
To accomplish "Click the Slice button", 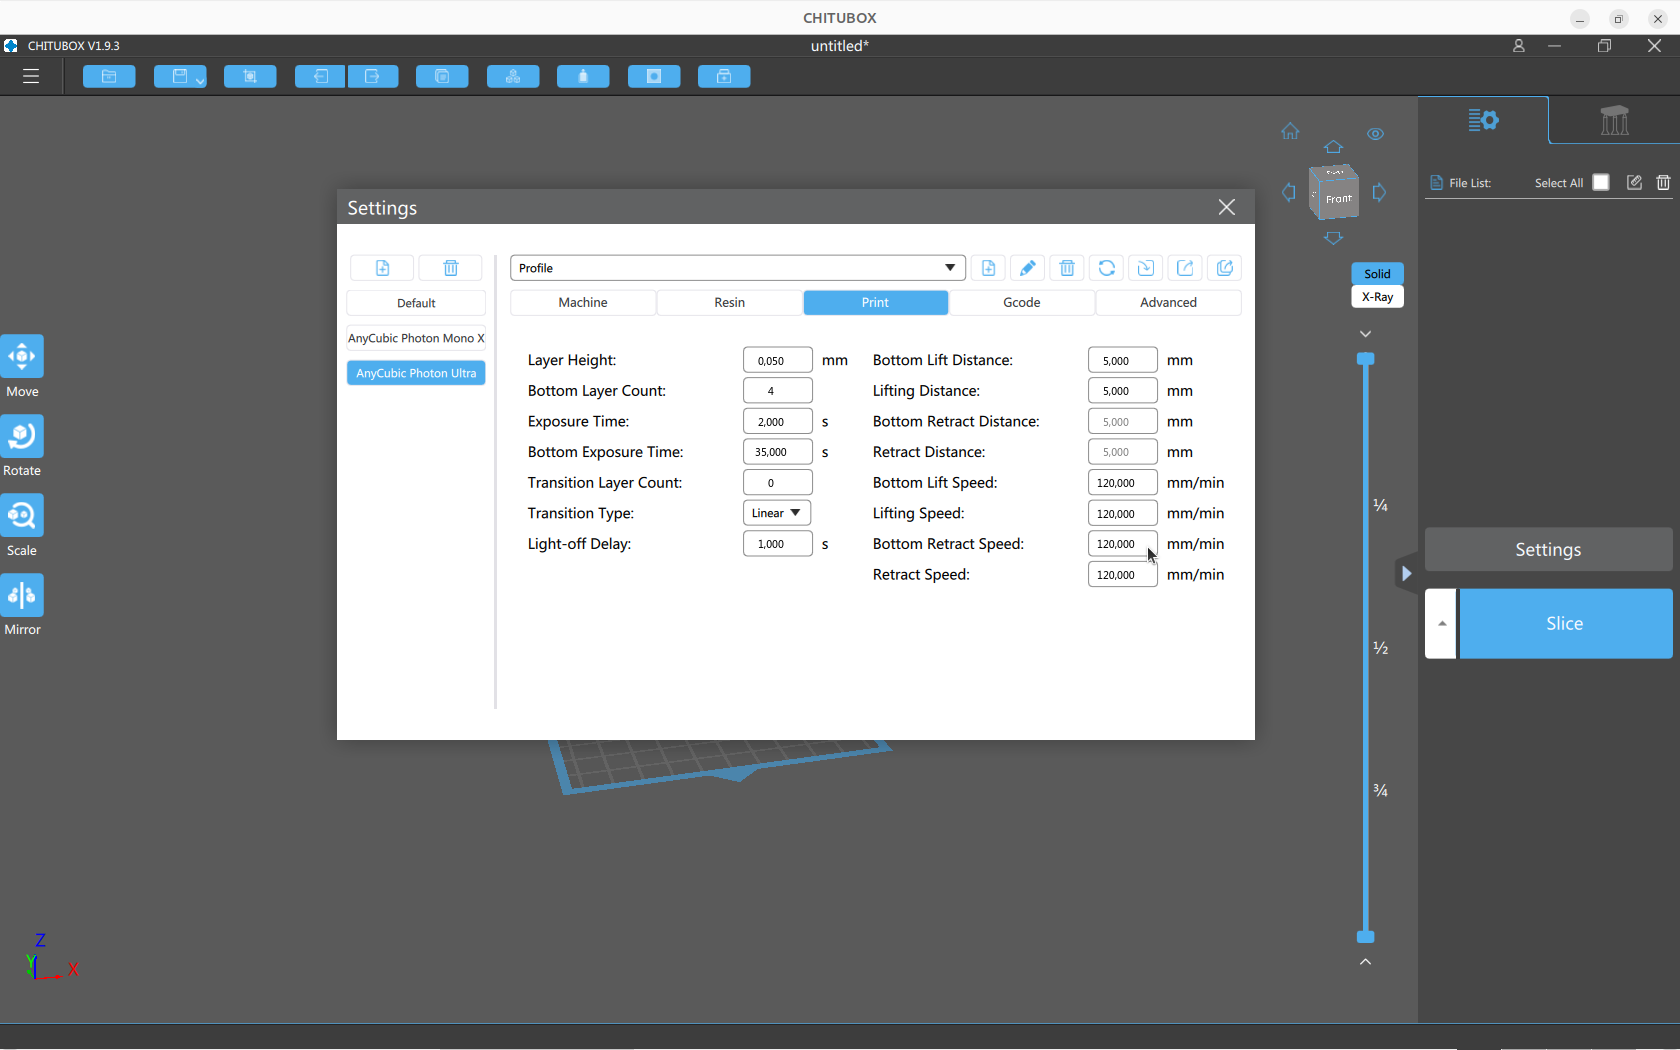I will tap(1565, 624).
